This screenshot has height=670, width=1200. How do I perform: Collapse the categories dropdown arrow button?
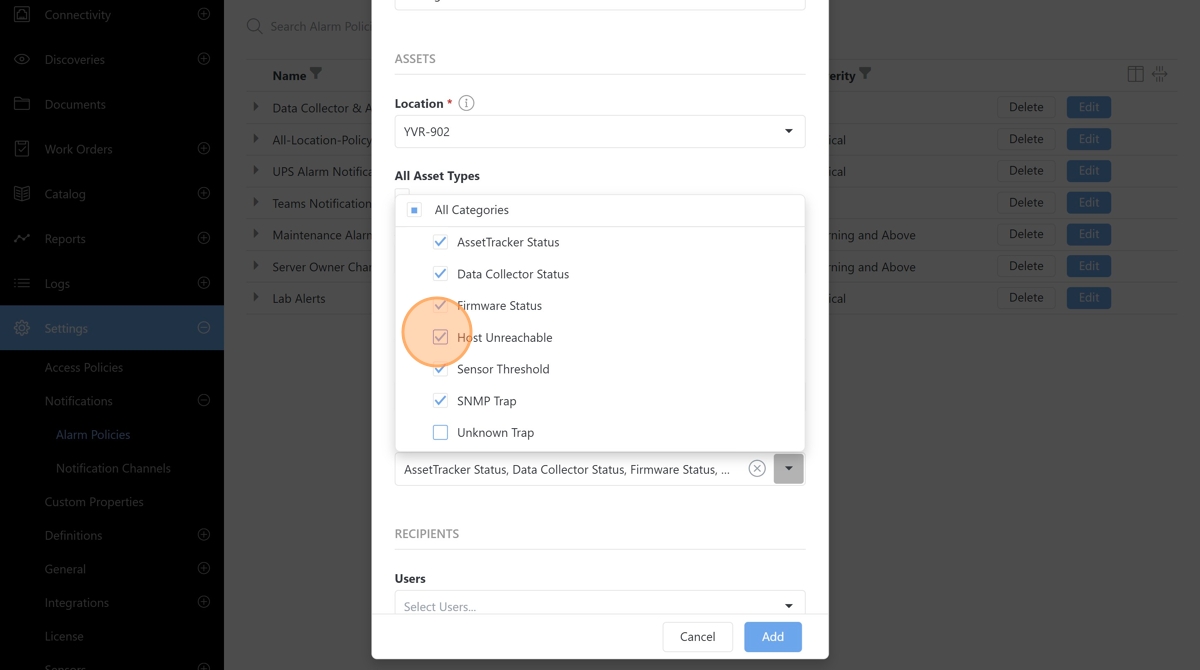pos(788,469)
